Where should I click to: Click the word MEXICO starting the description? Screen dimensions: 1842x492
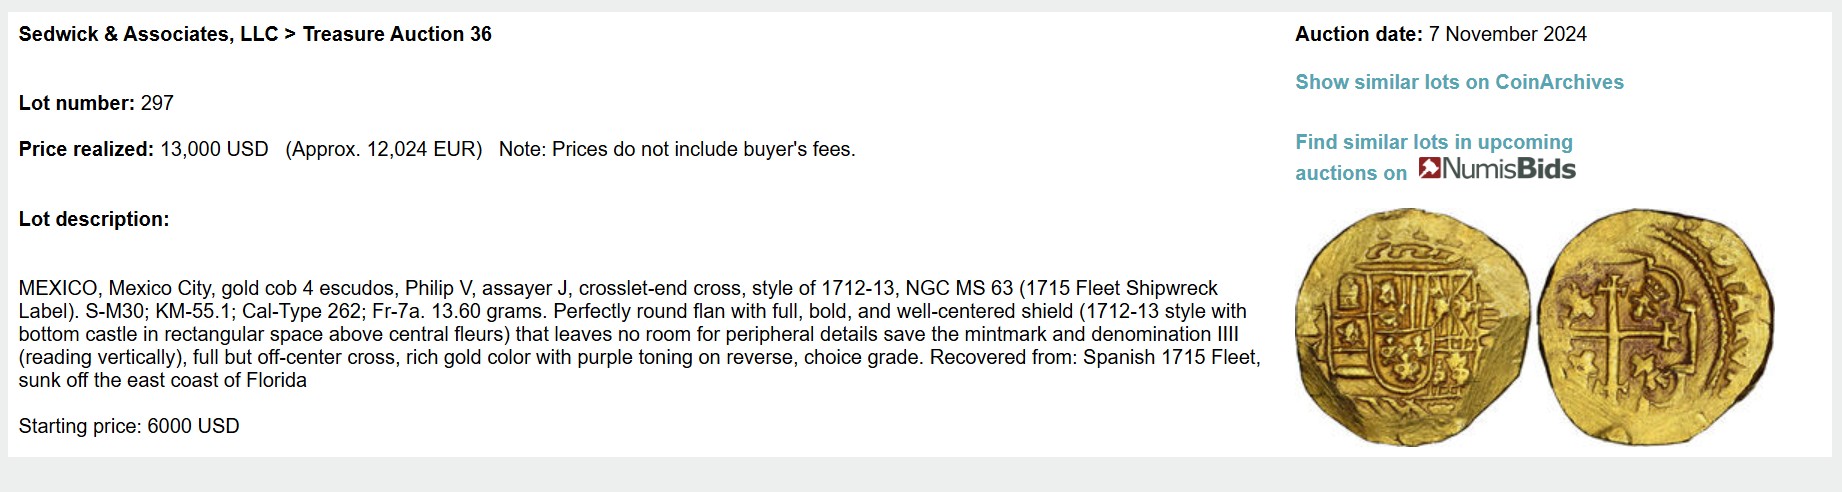pyautogui.click(x=58, y=288)
